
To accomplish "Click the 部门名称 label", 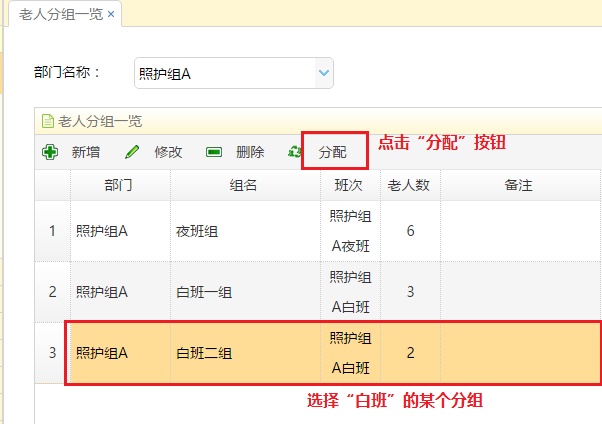I will pyautogui.click(x=67, y=72).
